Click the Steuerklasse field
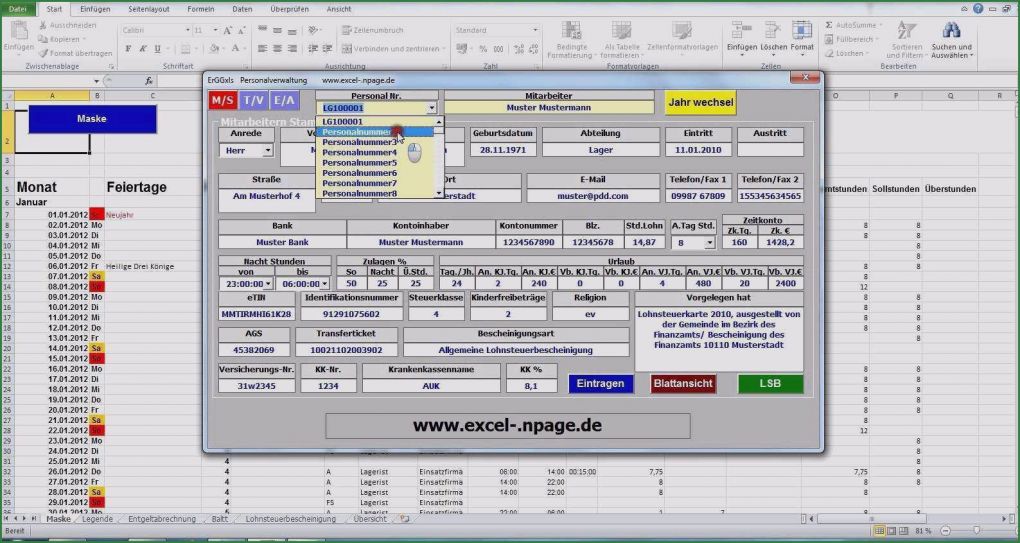 pos(436,314)
